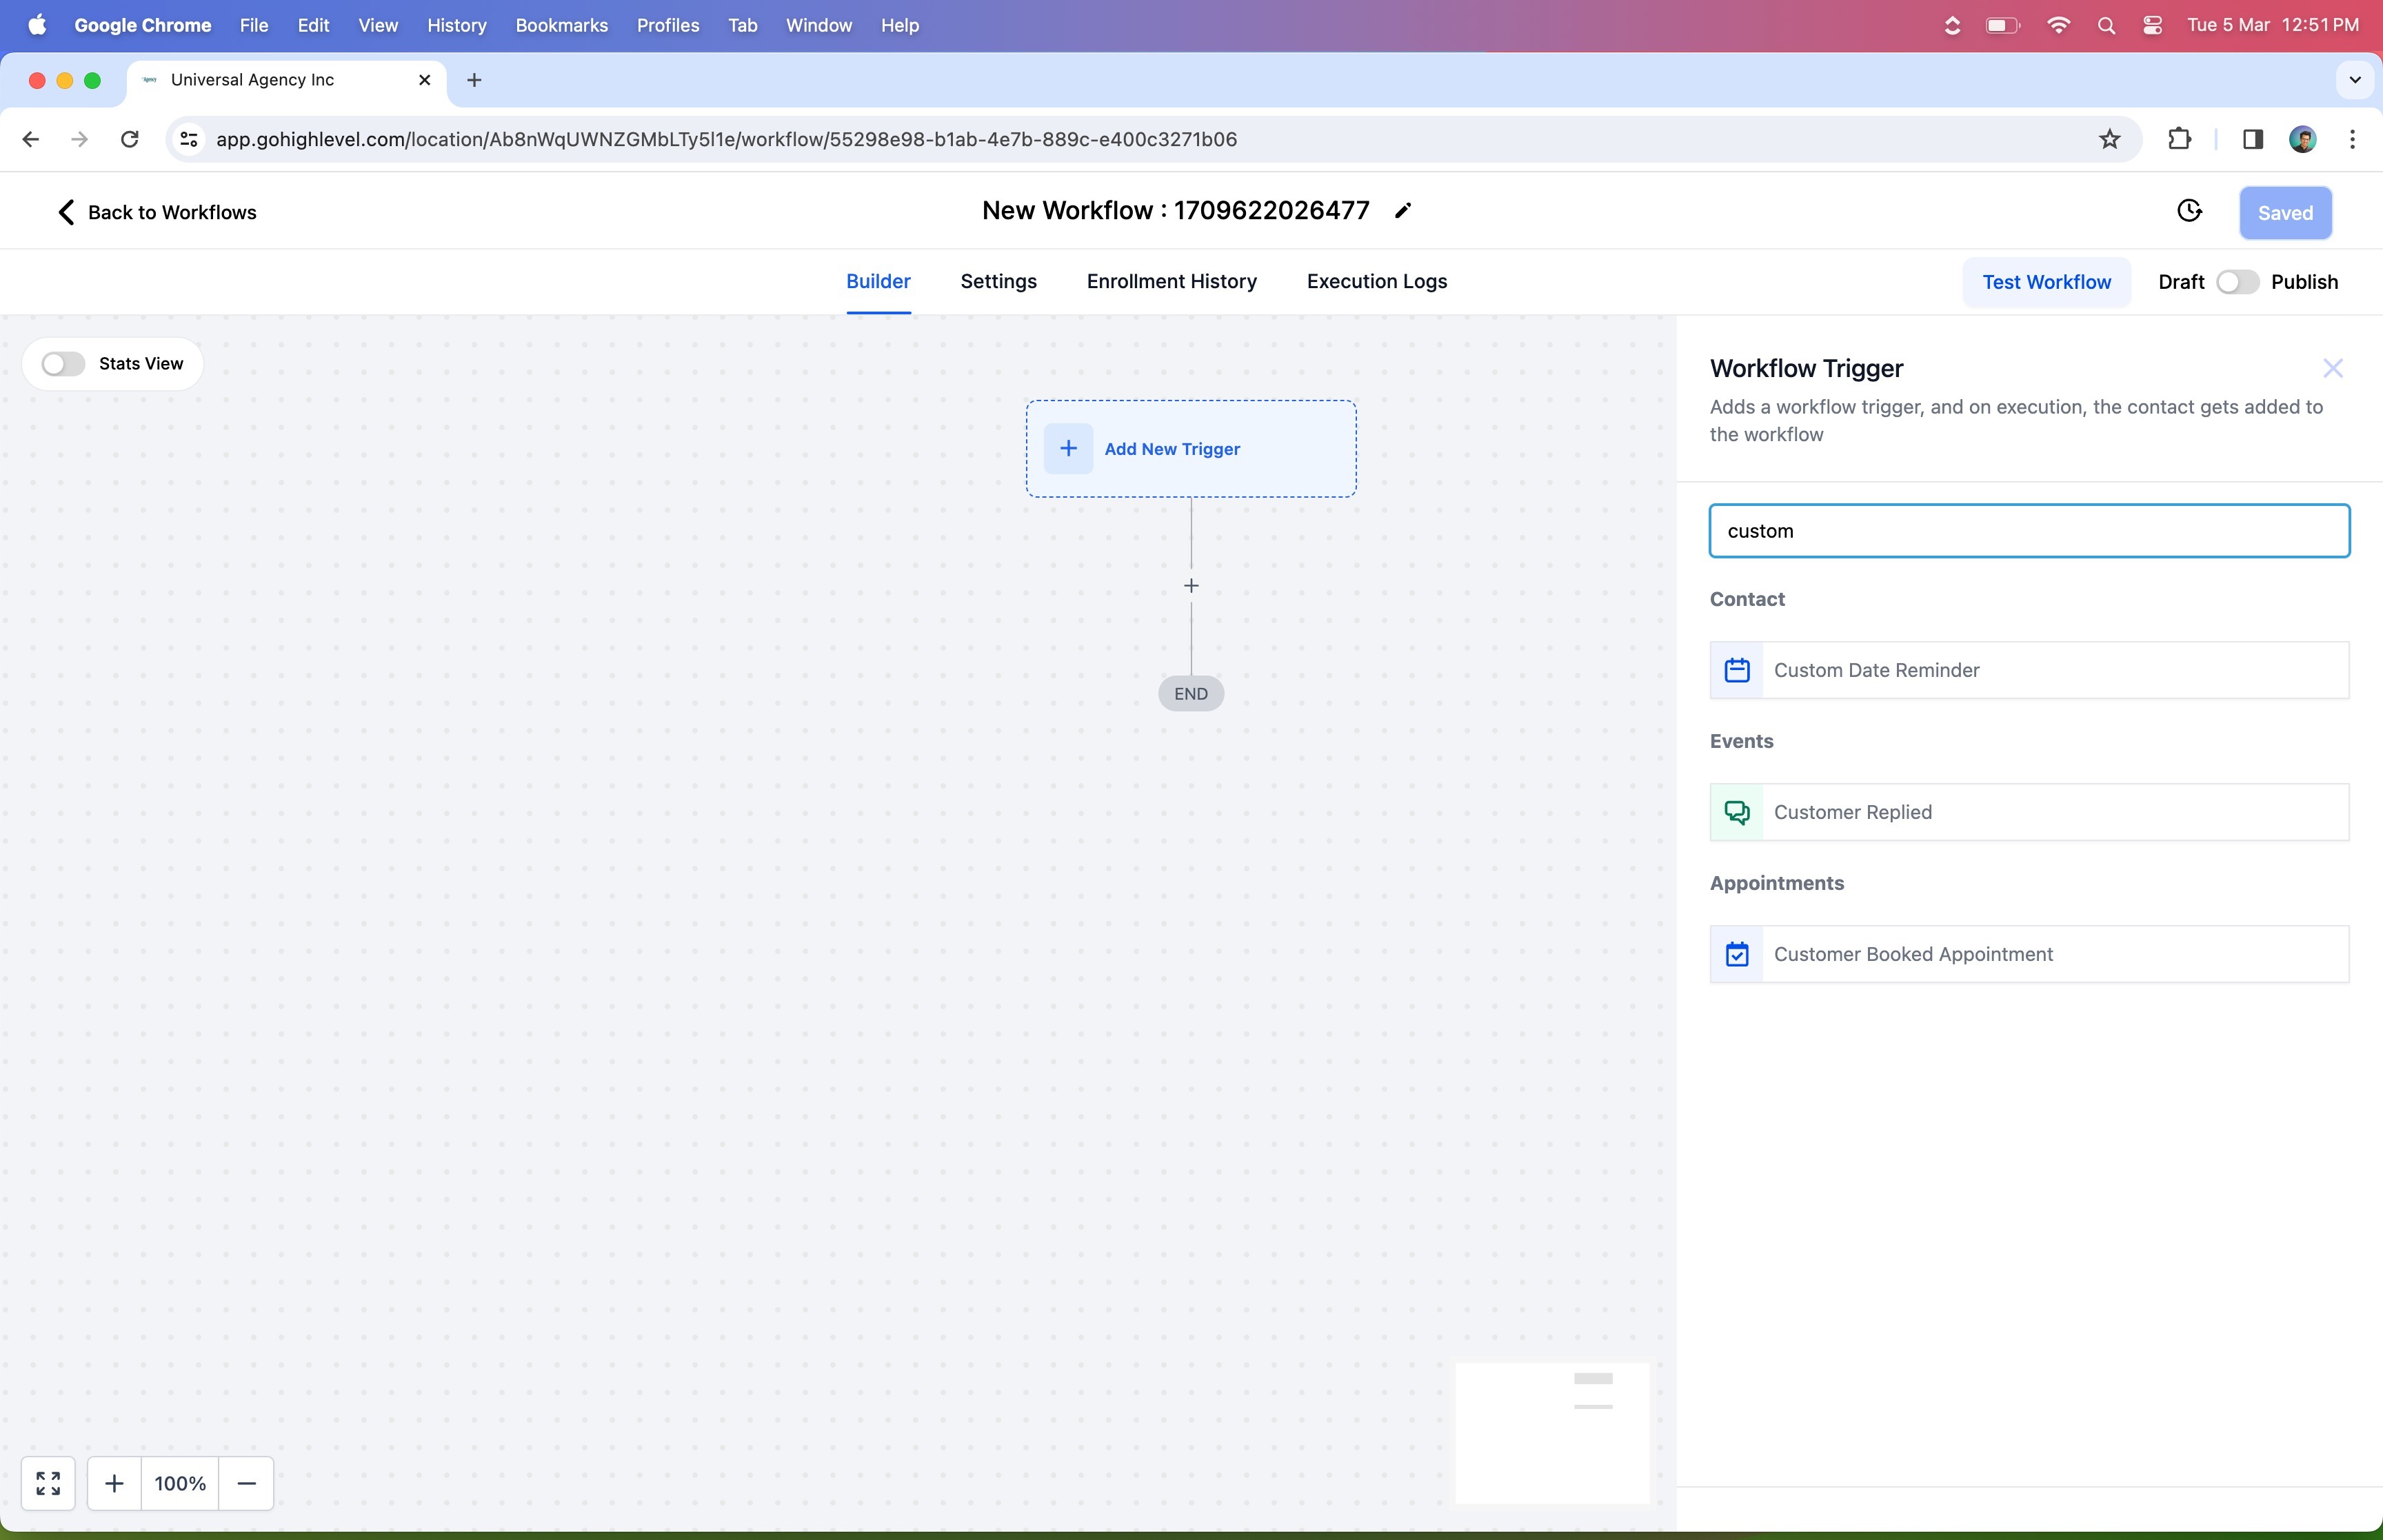The height and width of the screenshot is (1540, 2383).
Task: Click the pencil icon to rename workflow
Action: pyautogui.click(x=1403, y=211)
